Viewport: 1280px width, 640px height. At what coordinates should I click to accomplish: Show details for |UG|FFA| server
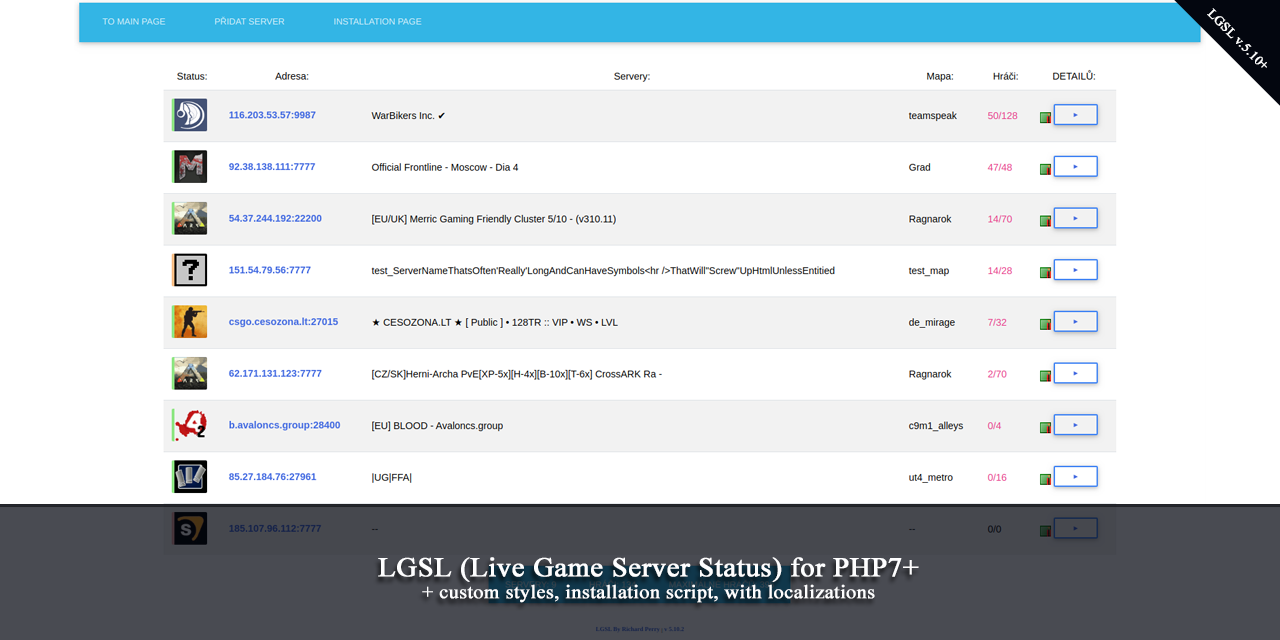1075,476
